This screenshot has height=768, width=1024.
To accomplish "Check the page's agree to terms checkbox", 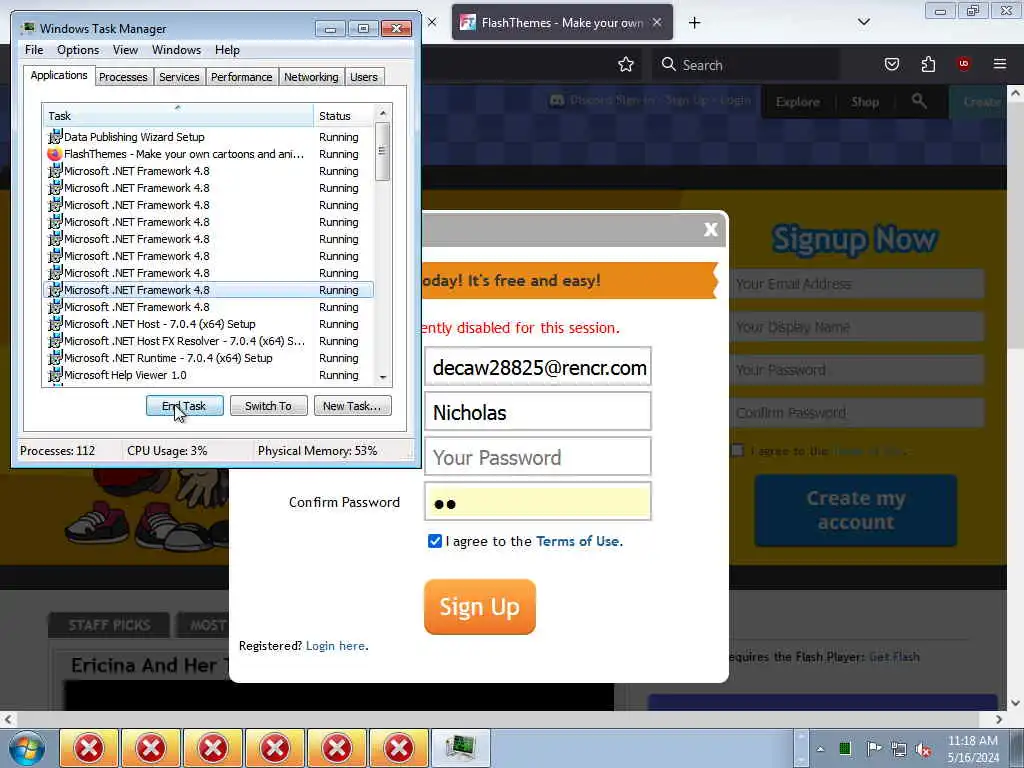I will (x=737, y=451).
